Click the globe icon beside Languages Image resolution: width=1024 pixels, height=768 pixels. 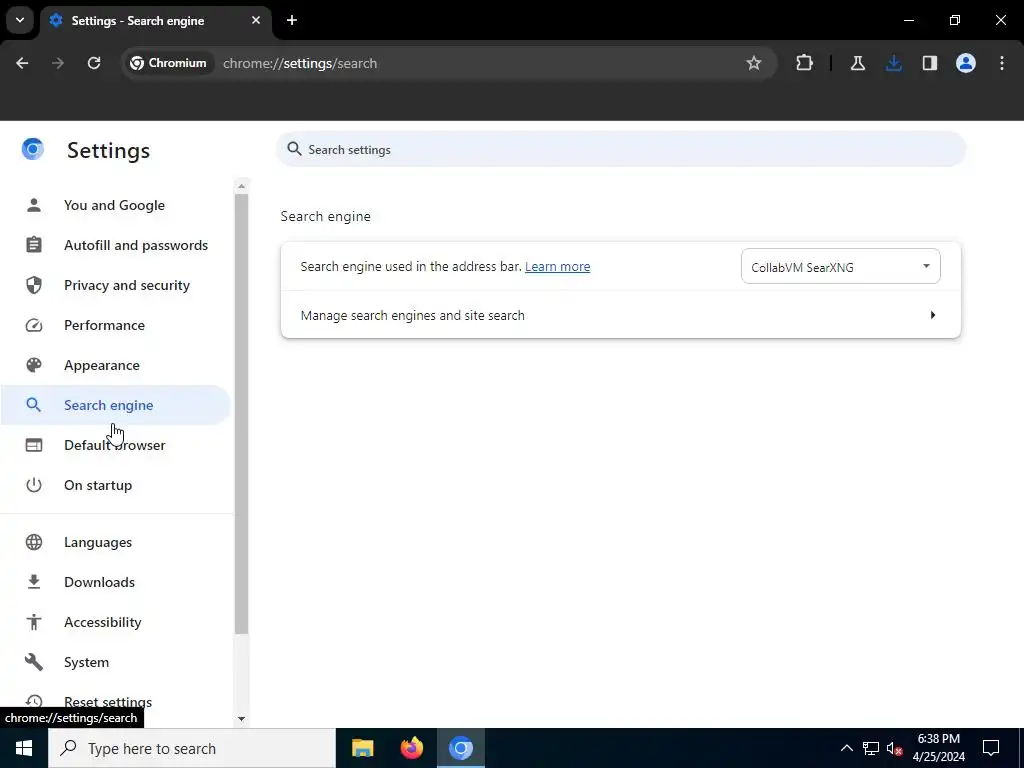(34, 542)
